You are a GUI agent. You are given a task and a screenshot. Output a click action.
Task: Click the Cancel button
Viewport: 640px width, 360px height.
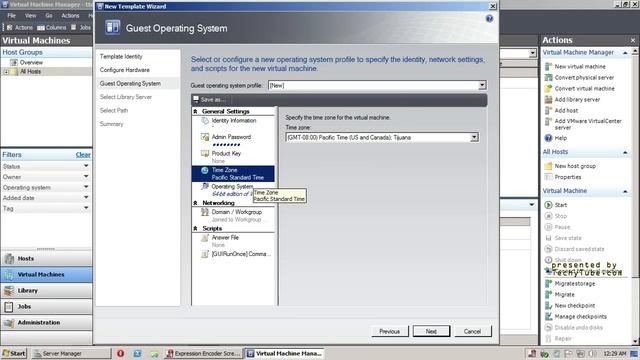point(473,331)
